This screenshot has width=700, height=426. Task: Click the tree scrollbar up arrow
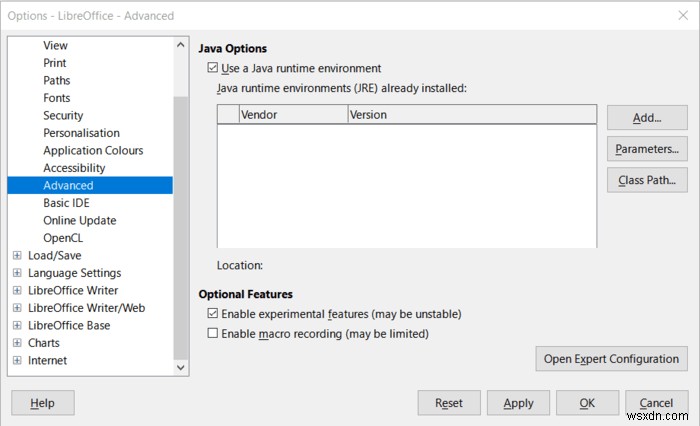[x=180, y=45]
